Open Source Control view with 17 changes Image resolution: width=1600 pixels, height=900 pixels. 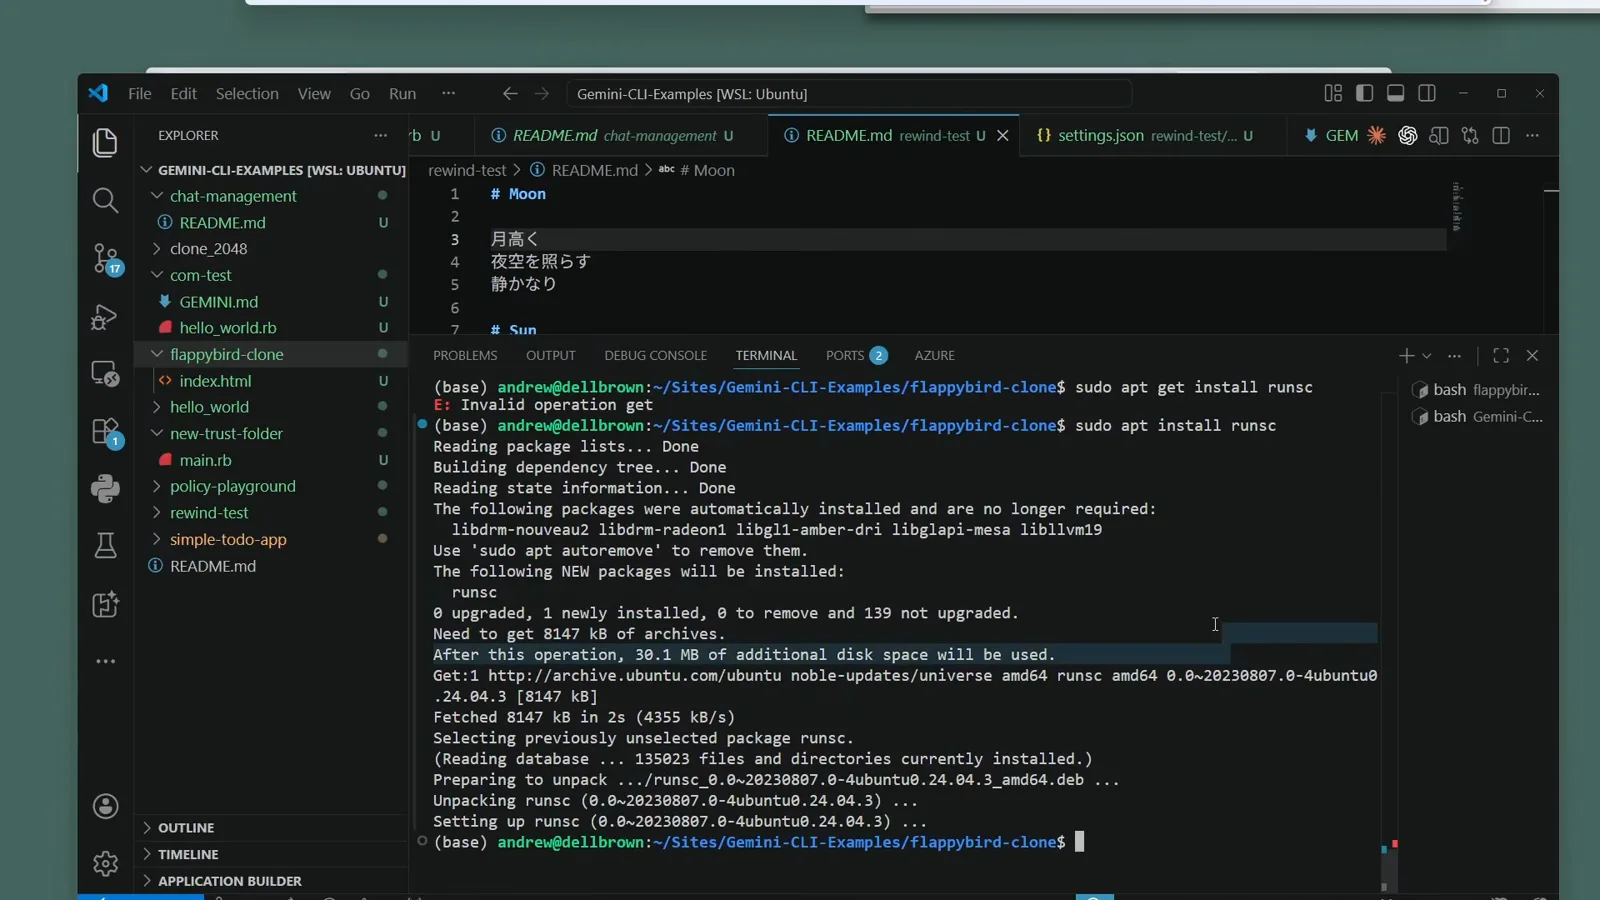105,259
